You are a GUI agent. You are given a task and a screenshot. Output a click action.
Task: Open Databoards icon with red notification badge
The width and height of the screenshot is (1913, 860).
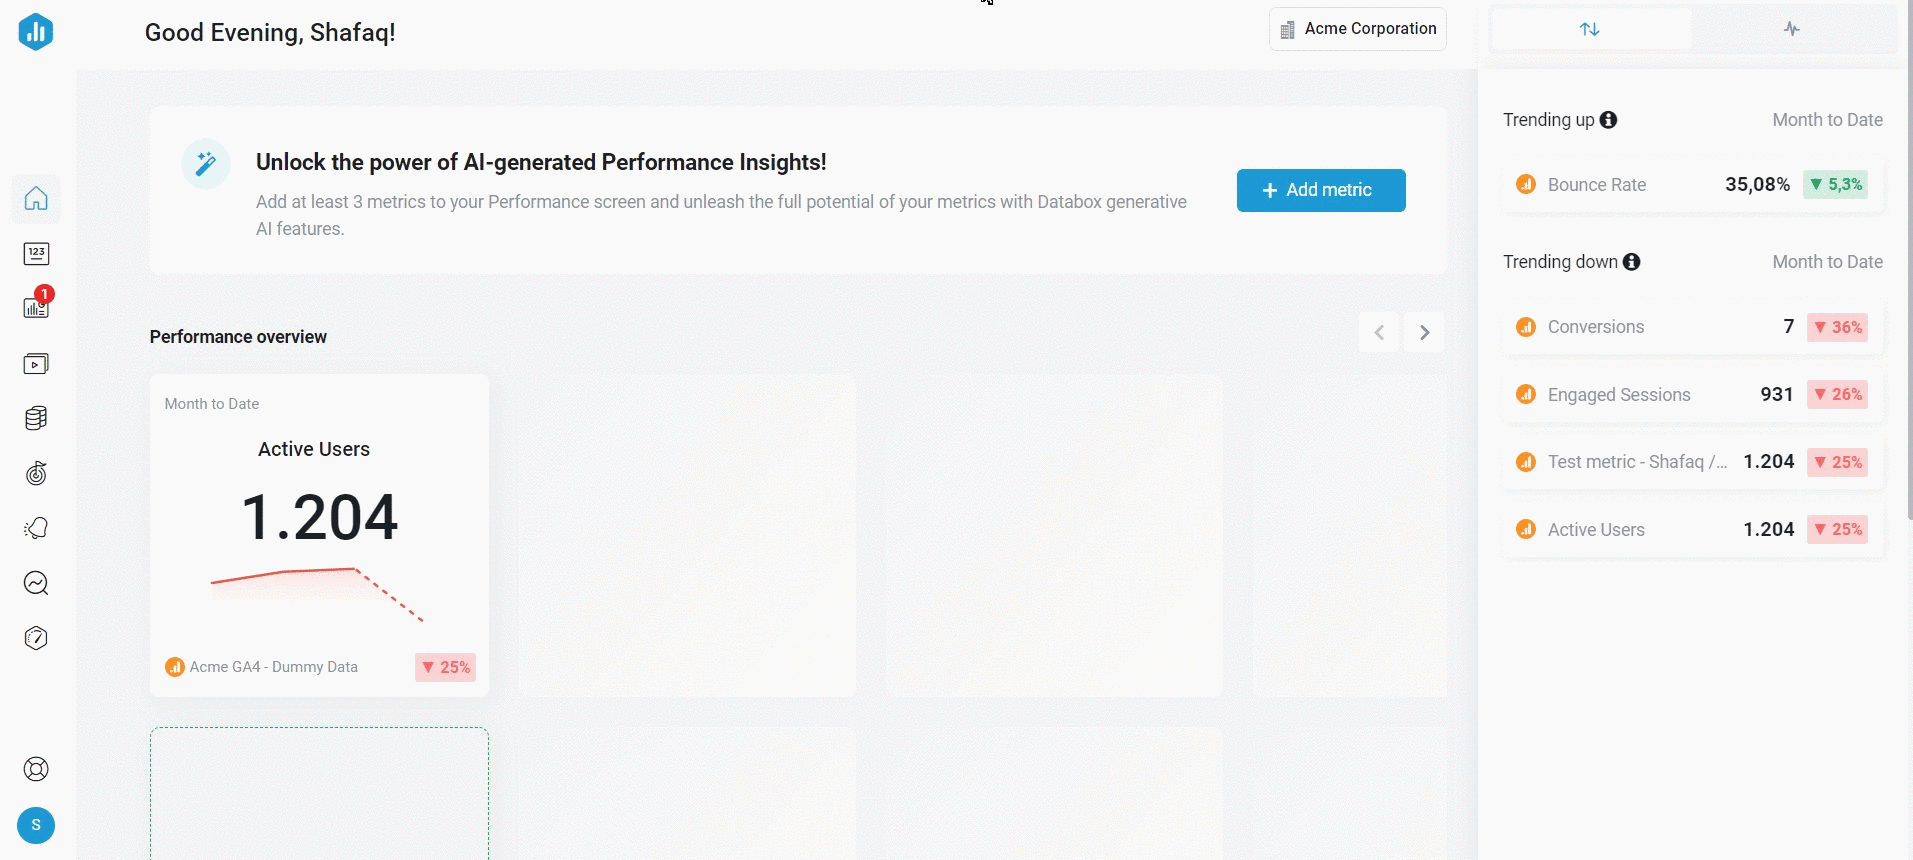36,307
